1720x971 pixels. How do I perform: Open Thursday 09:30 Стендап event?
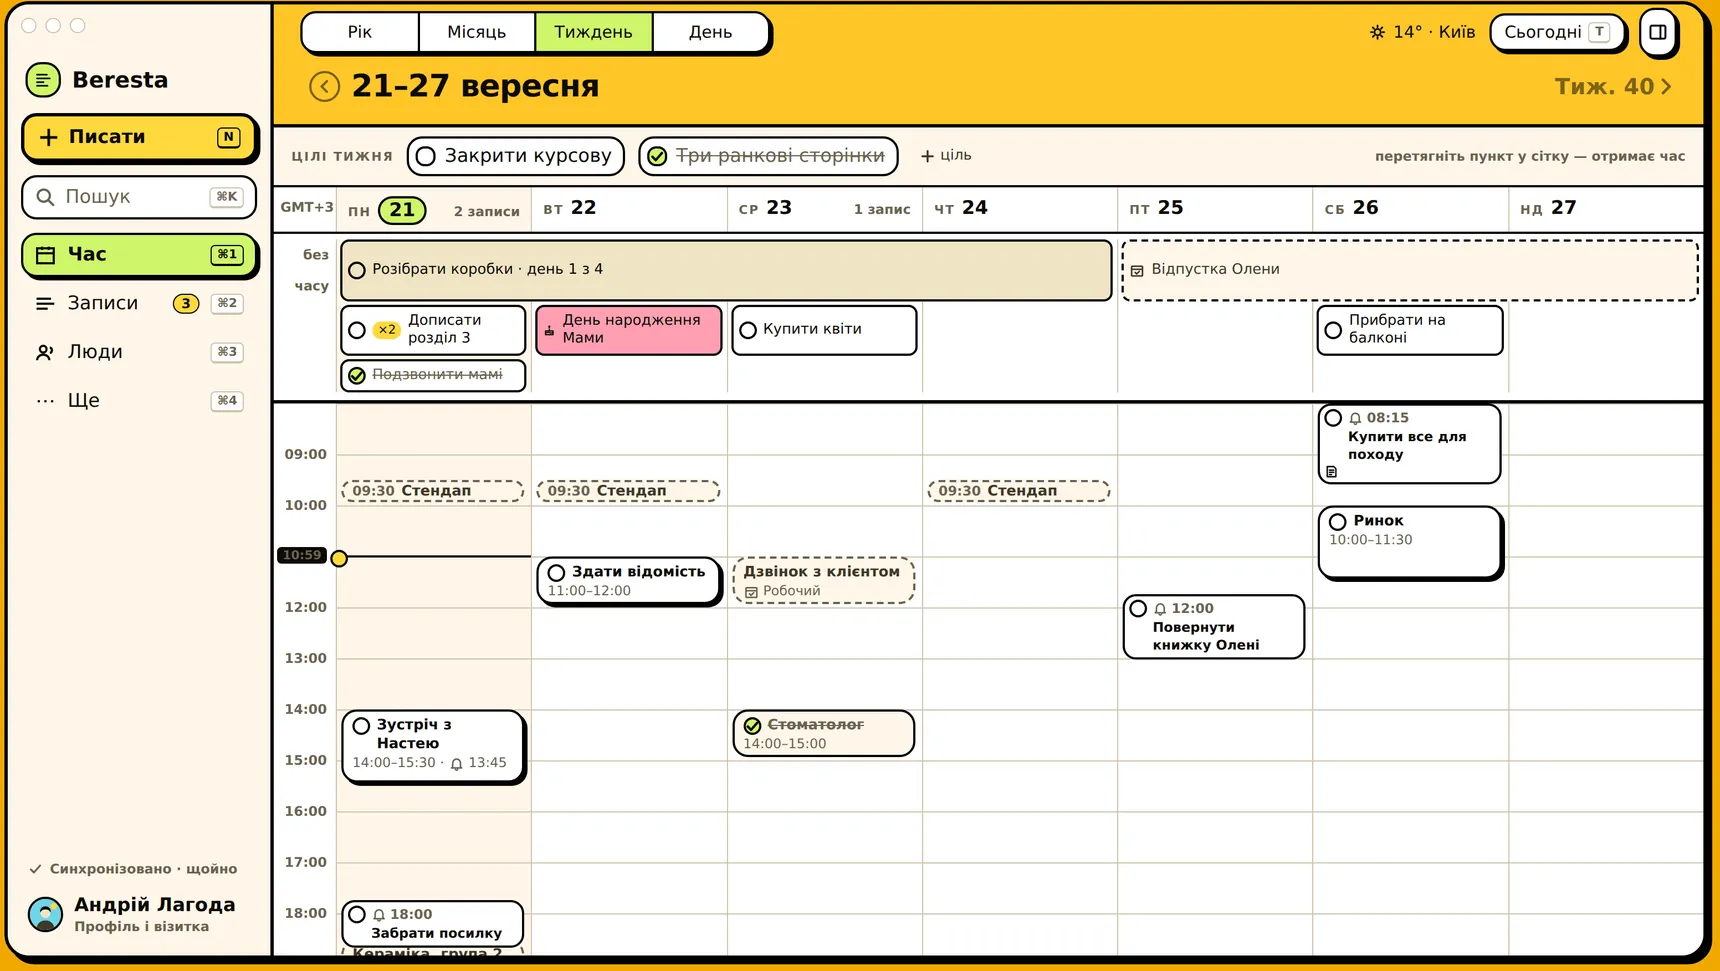[1019, 491]
